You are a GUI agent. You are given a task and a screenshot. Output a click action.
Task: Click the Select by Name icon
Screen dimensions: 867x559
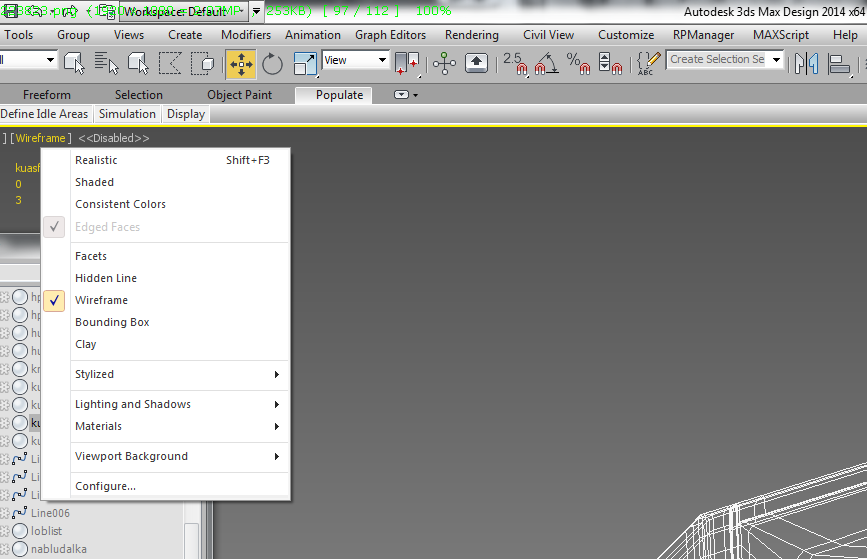coord(106,64)
